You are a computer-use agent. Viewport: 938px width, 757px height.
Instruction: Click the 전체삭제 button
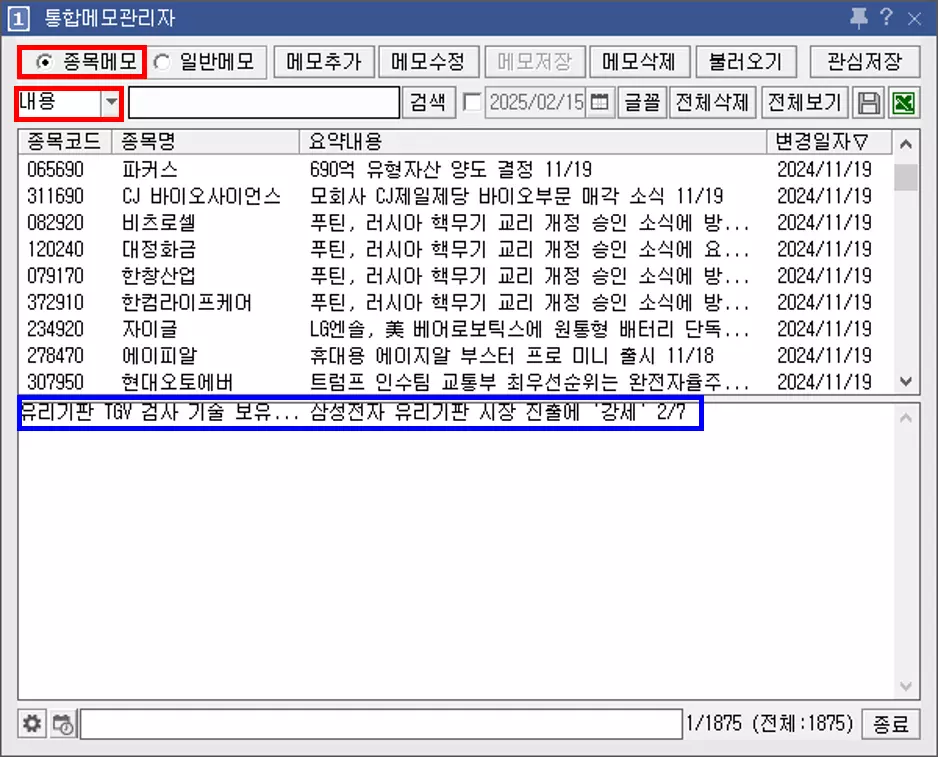coord(712,102)
